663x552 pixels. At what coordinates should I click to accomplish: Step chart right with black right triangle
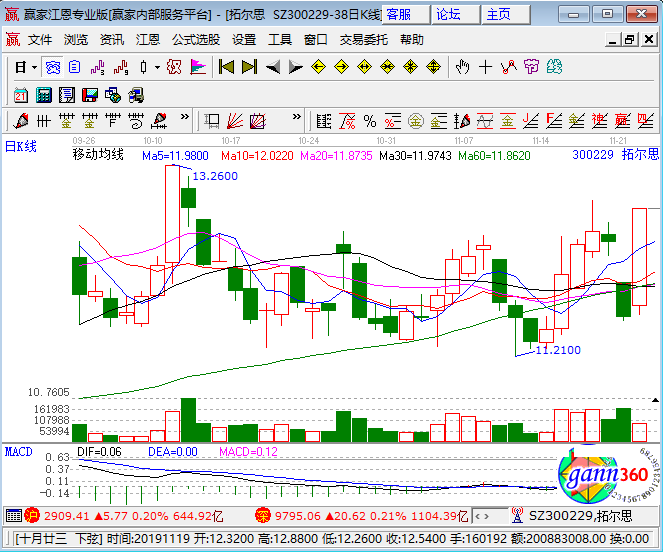(x=296, y=67)
